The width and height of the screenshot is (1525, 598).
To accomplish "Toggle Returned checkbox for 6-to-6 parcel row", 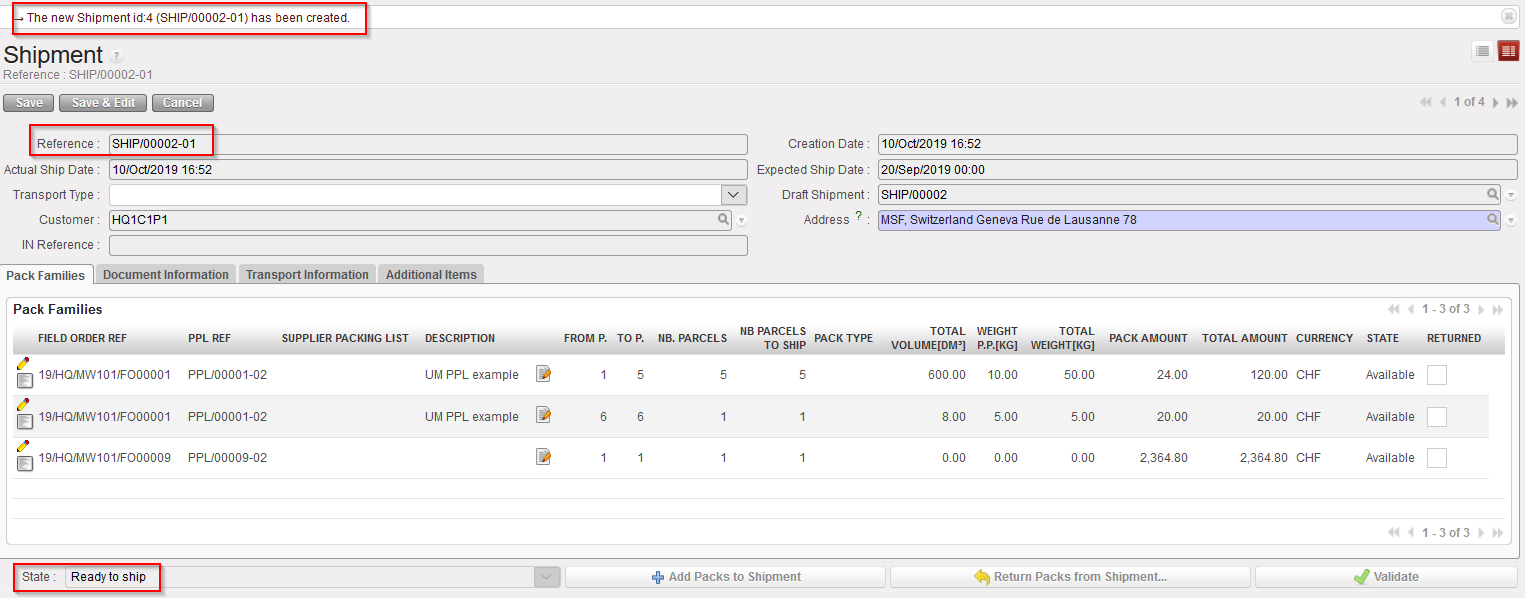I will pos(1436,417).
